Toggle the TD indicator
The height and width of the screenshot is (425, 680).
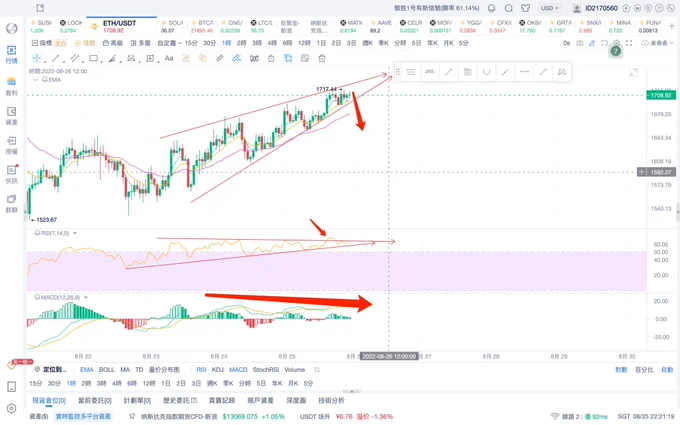click(x=139, y=369)
